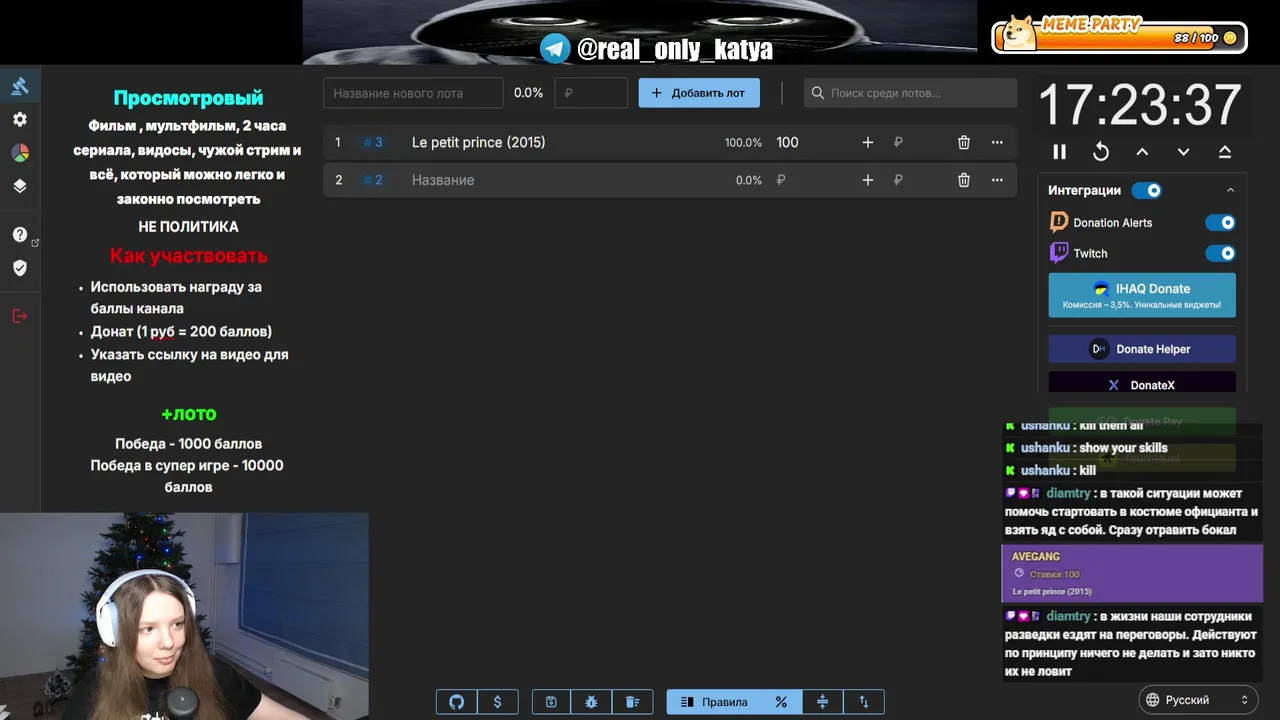Viewport: 1280px width, 720px height.
Task: Add amount plus icon for Le petit prince
Action: (868, 143)
